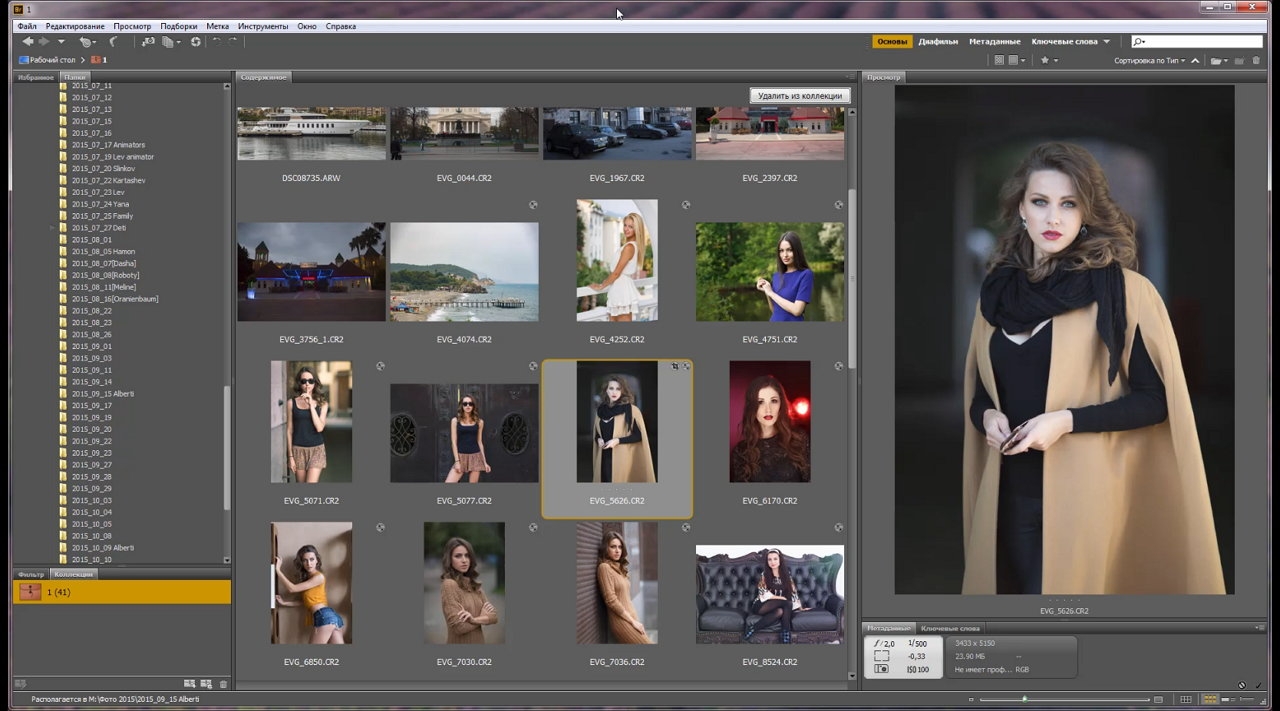This screenshot has height=711, width=1280.
Task: Click the smaller thumbnail size icon
Action: coord(971,699)
